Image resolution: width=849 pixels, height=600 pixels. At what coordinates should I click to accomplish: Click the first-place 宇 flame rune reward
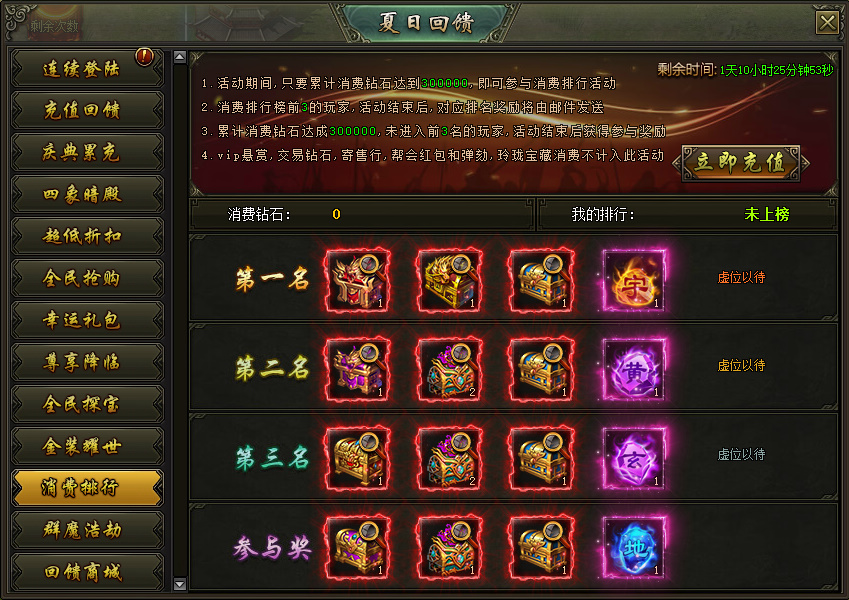634,281
